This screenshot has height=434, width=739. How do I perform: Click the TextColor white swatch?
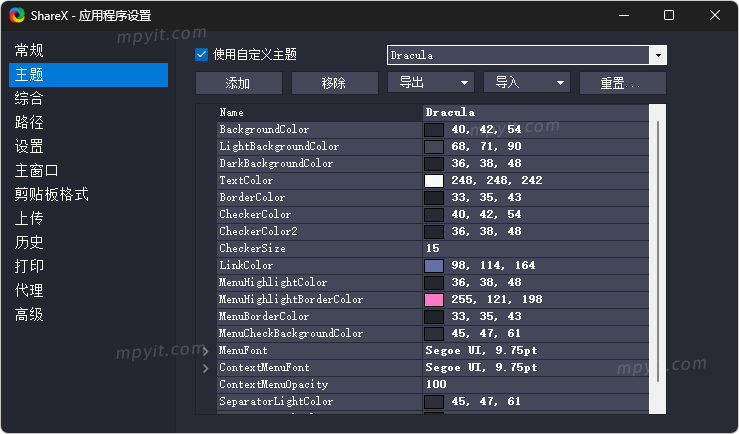(x=434, y=180)
